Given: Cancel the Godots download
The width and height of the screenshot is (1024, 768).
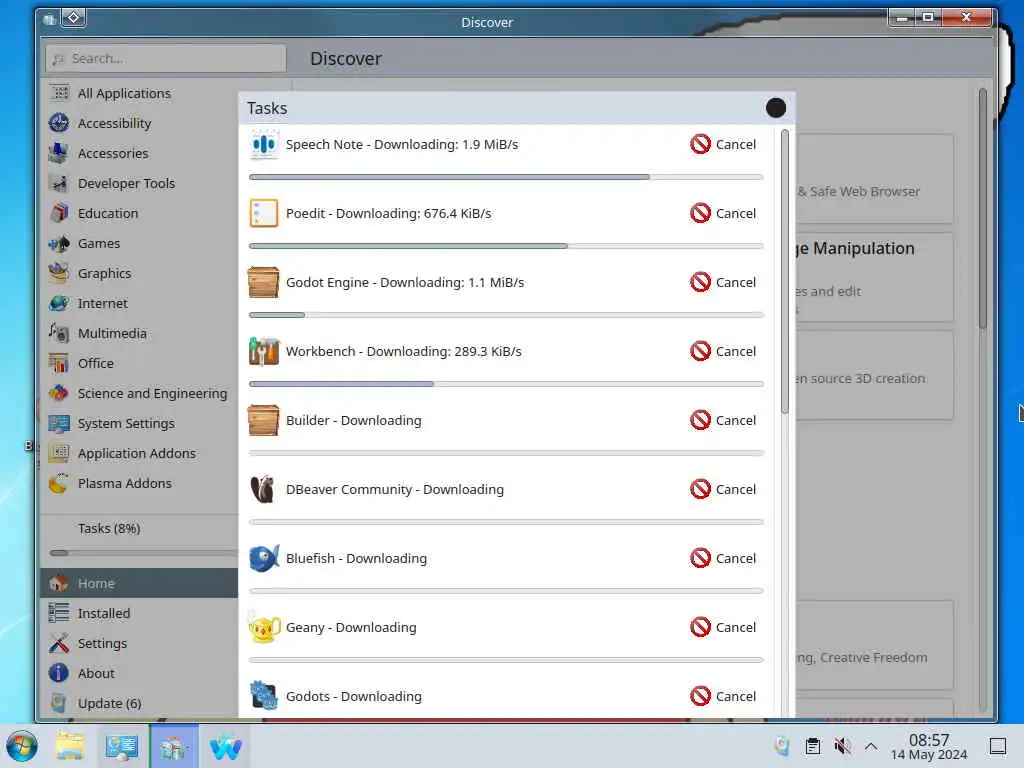Looking at the screenshot, I should (x=723, y=696).
